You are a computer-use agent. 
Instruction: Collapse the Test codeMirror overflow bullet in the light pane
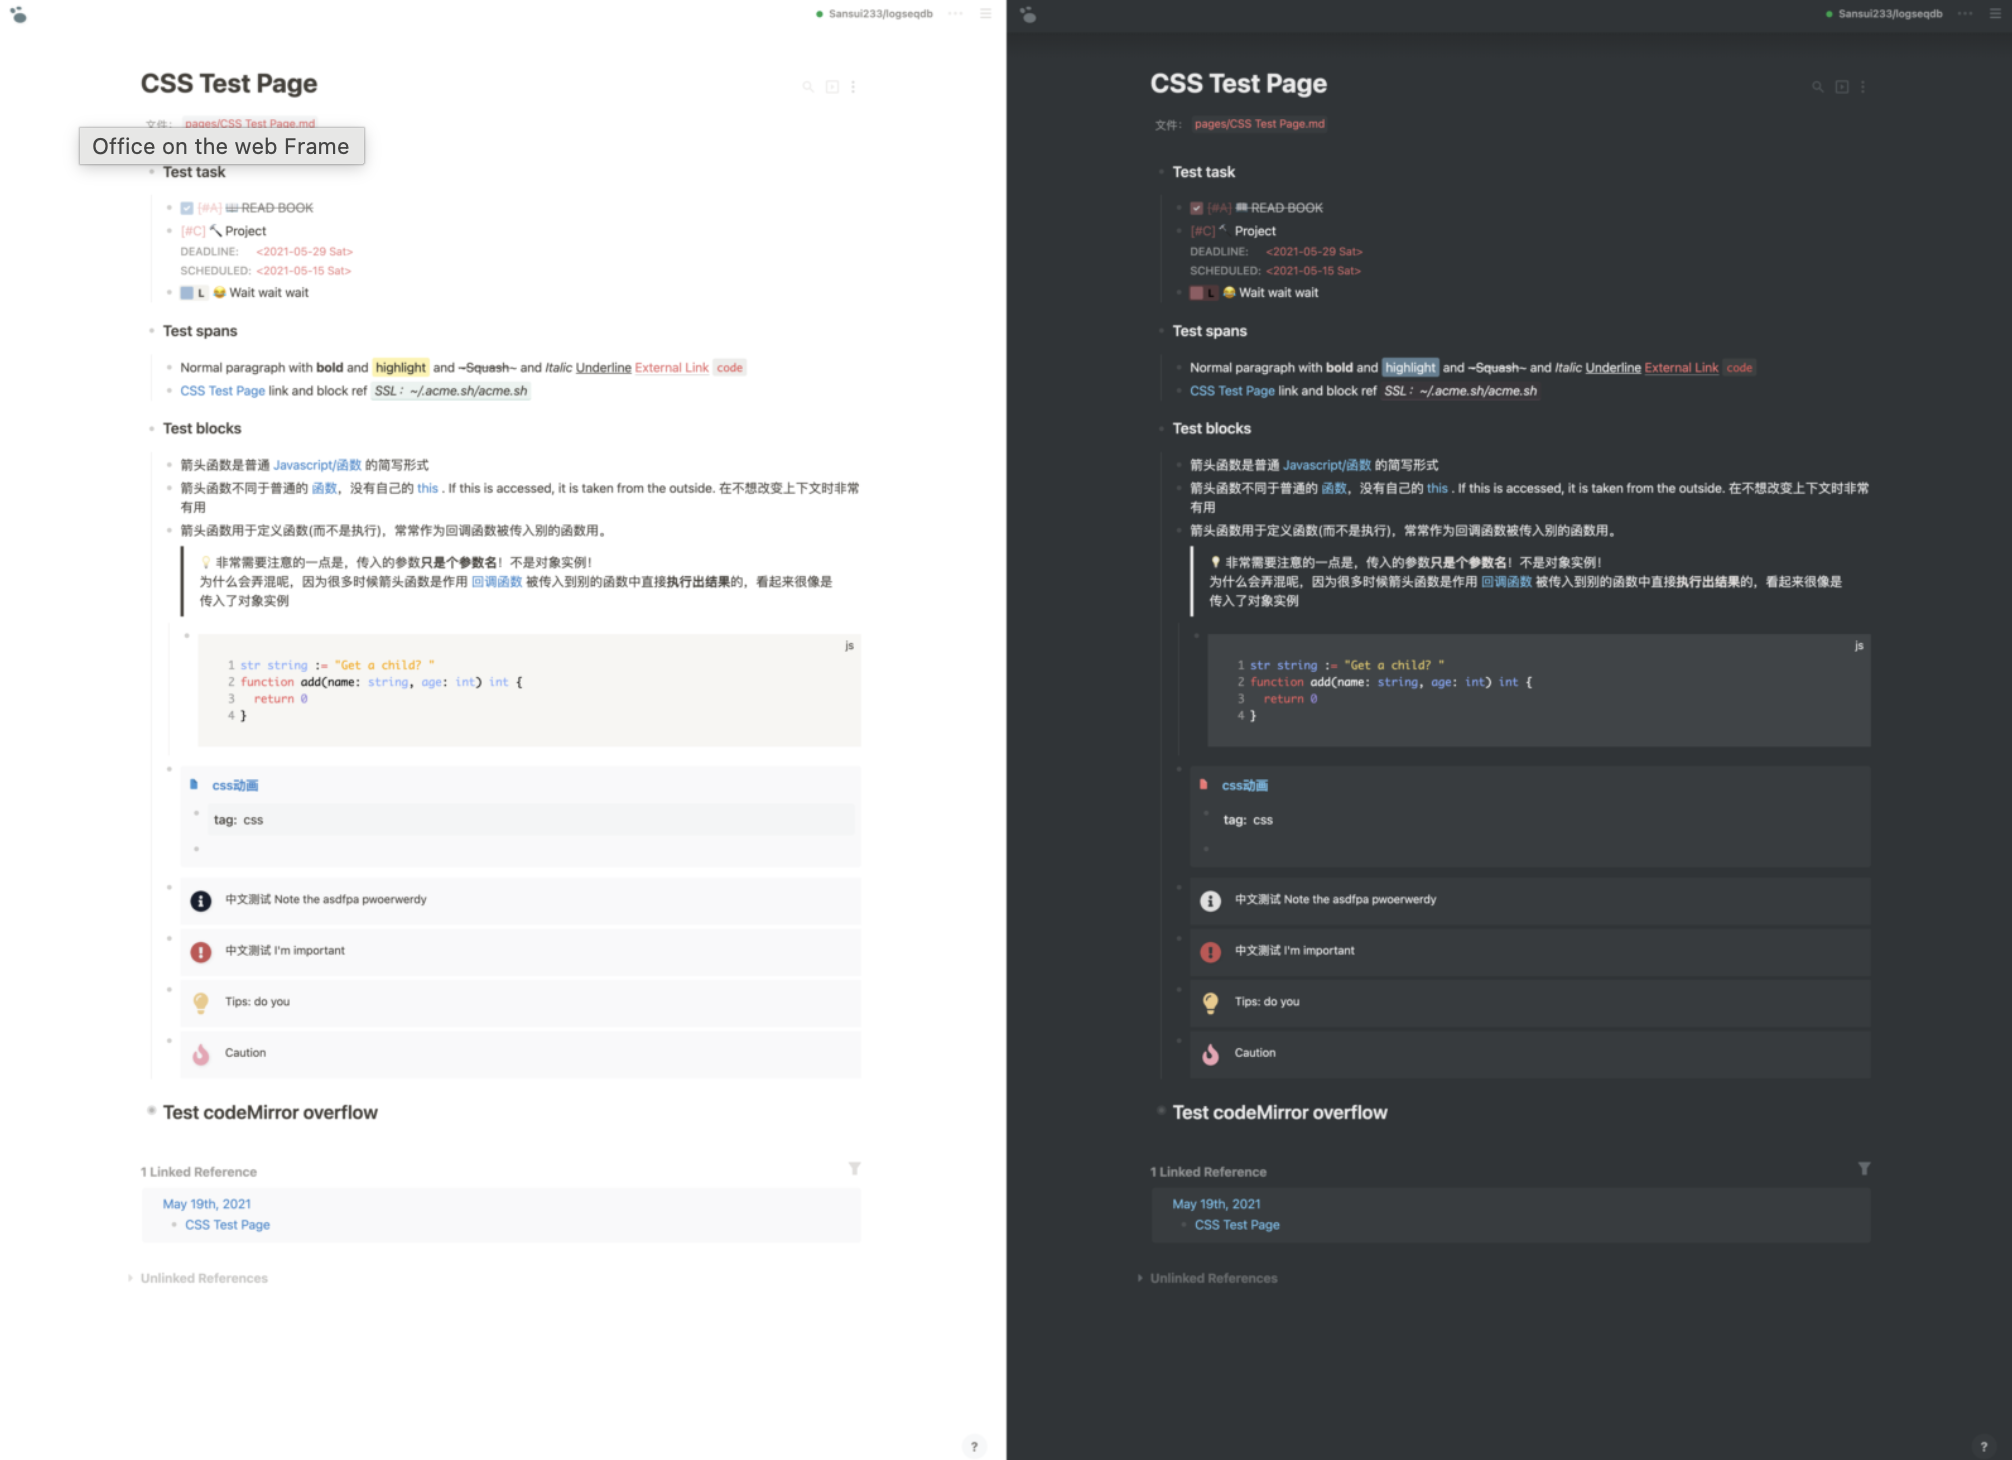(x=152, y=1111)
